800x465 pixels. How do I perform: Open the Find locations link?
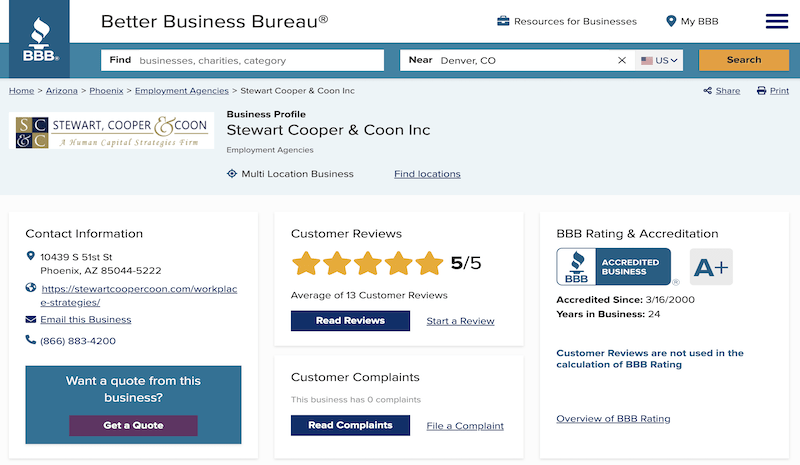427,174
